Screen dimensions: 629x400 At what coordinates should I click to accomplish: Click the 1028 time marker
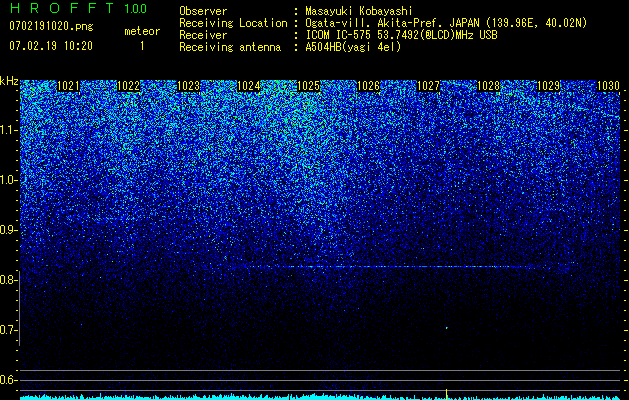489,86
